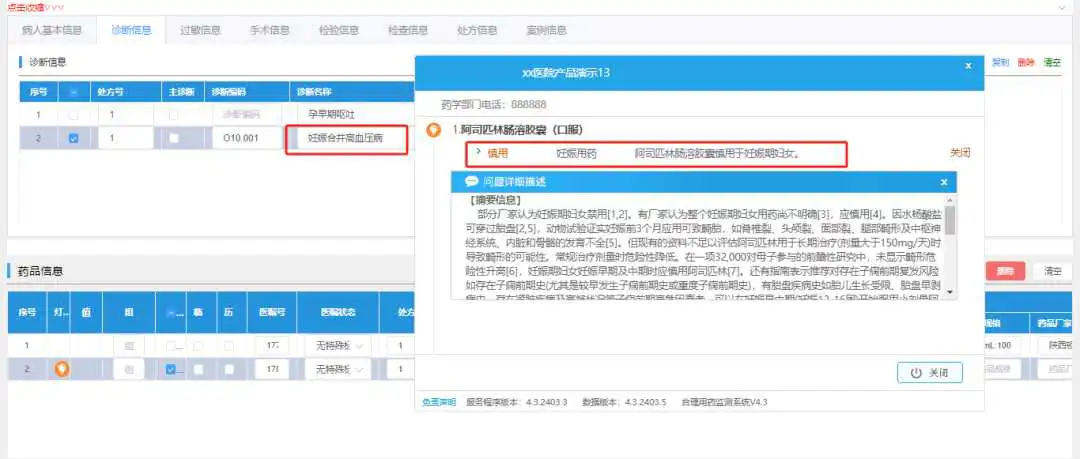This screenshot has width=1080, height=459.
Task: Close the 问题详细描述 panel with its X
Action: pos(944,182)
